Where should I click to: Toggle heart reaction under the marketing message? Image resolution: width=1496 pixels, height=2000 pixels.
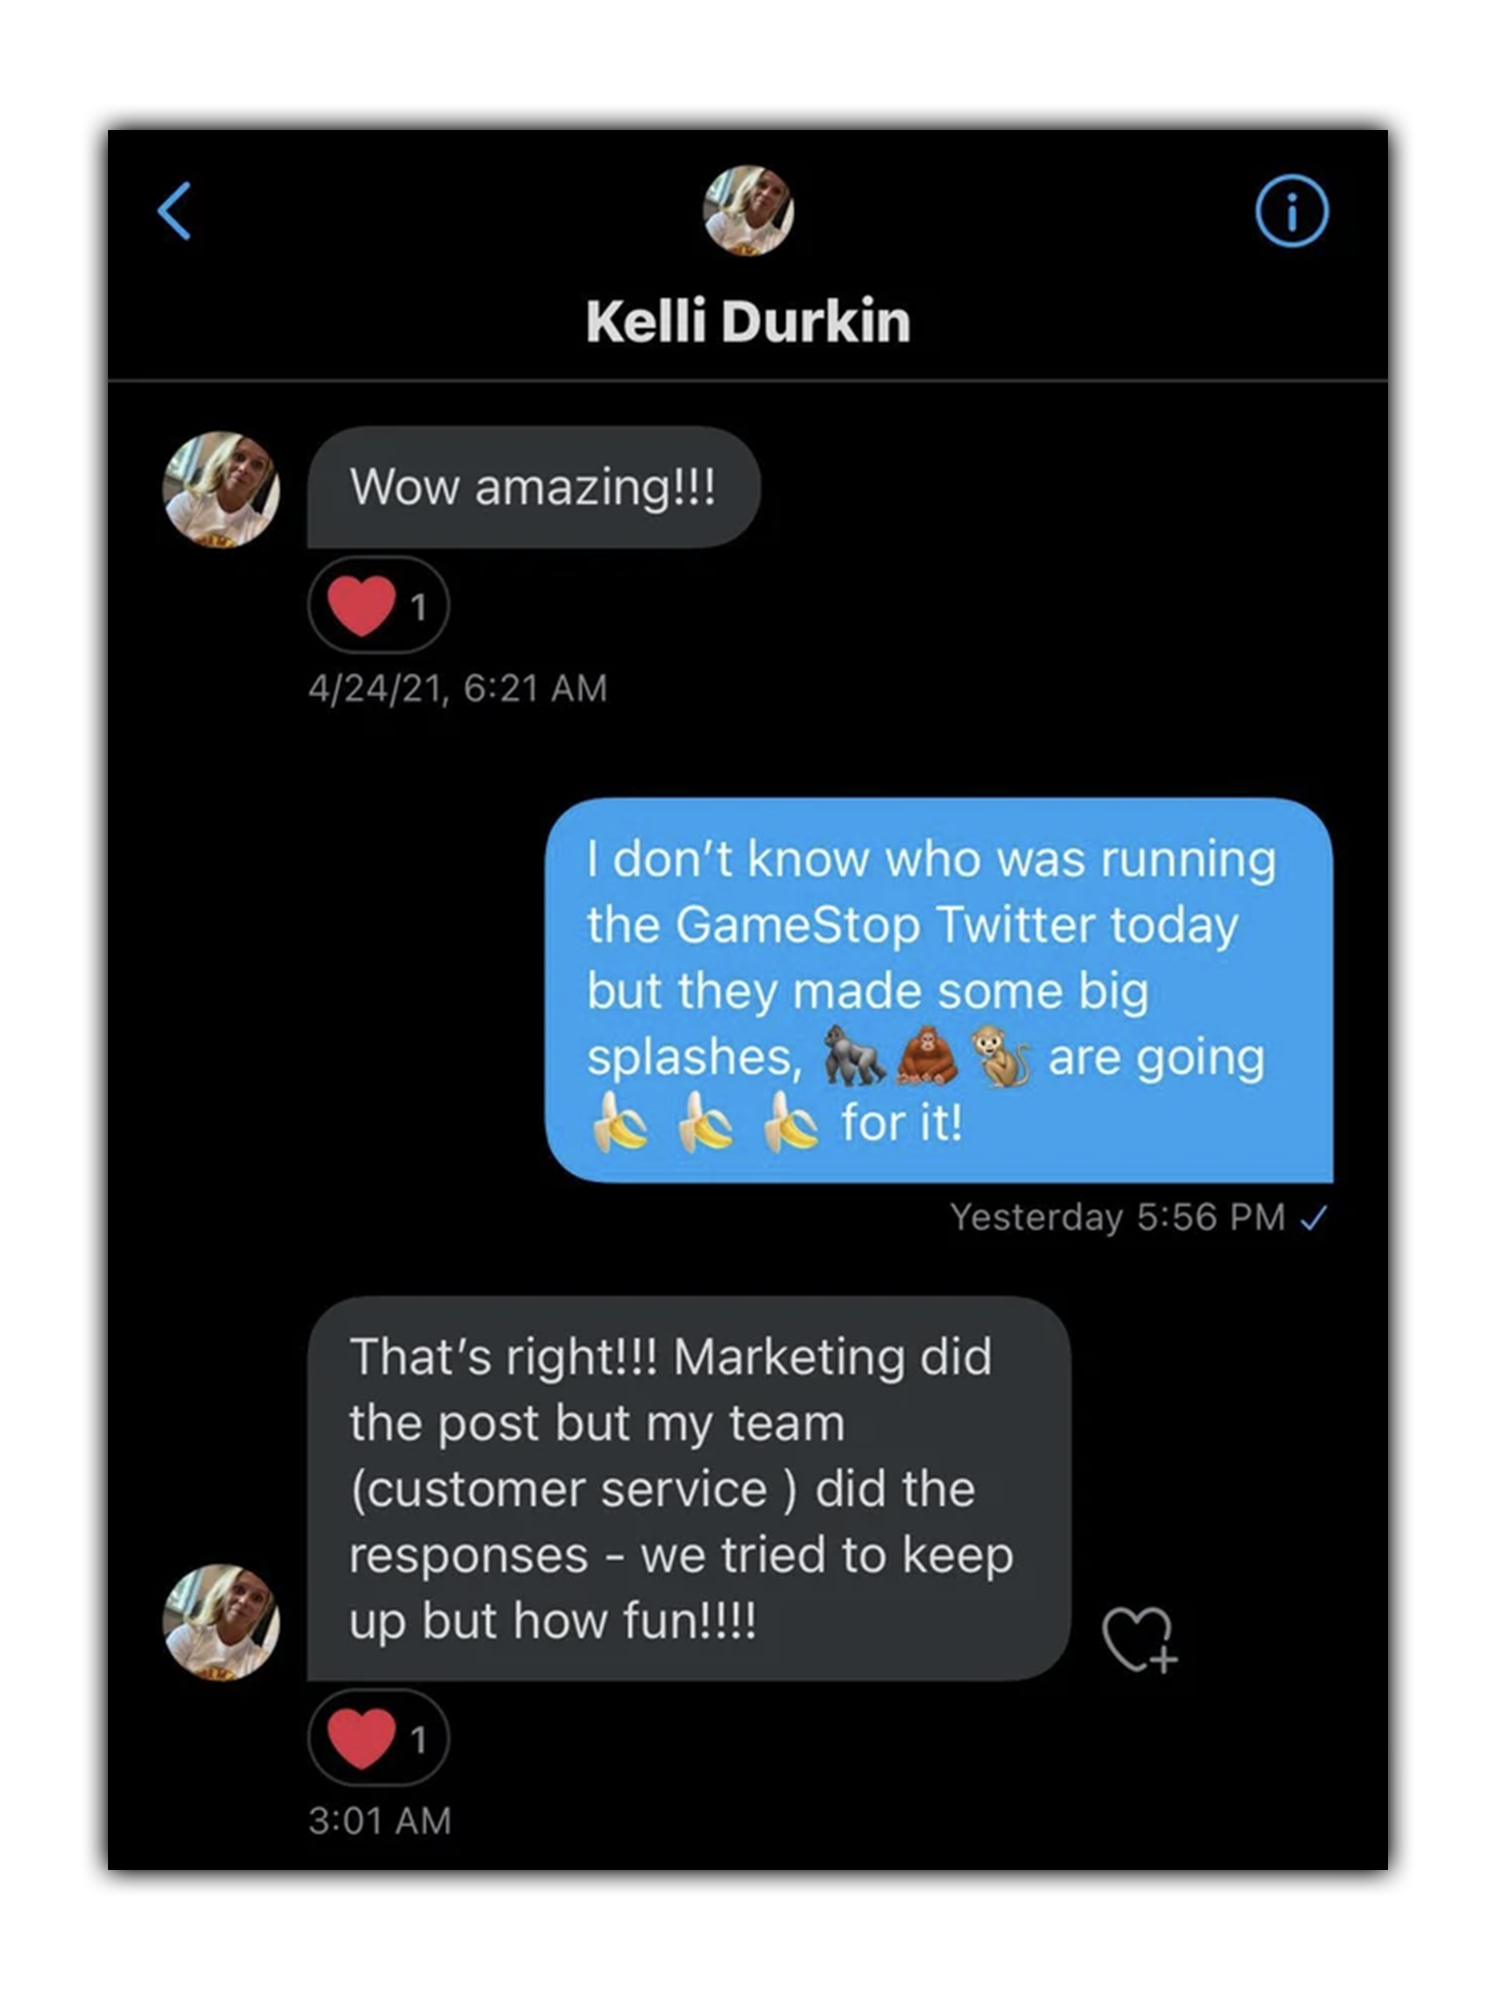tap(378, 1739)
